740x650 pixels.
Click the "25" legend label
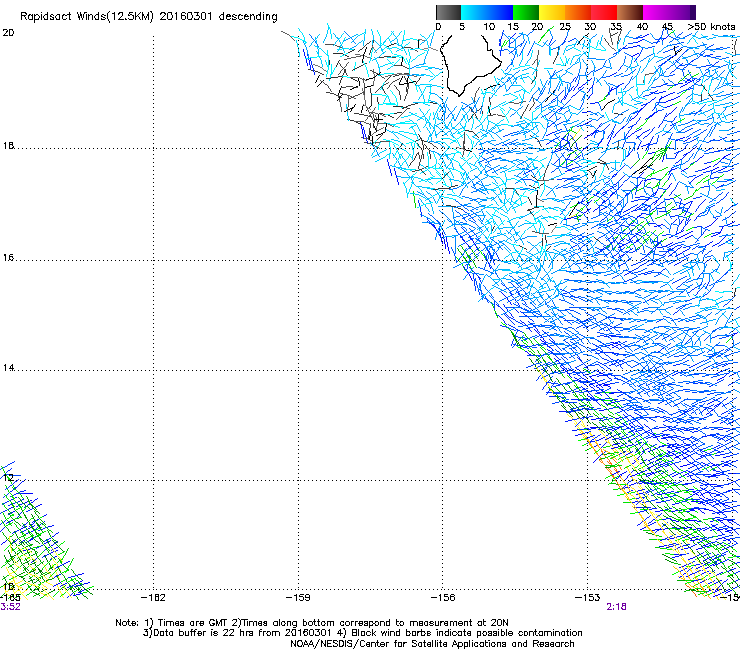pyautogui.click(x=565, y=27)
